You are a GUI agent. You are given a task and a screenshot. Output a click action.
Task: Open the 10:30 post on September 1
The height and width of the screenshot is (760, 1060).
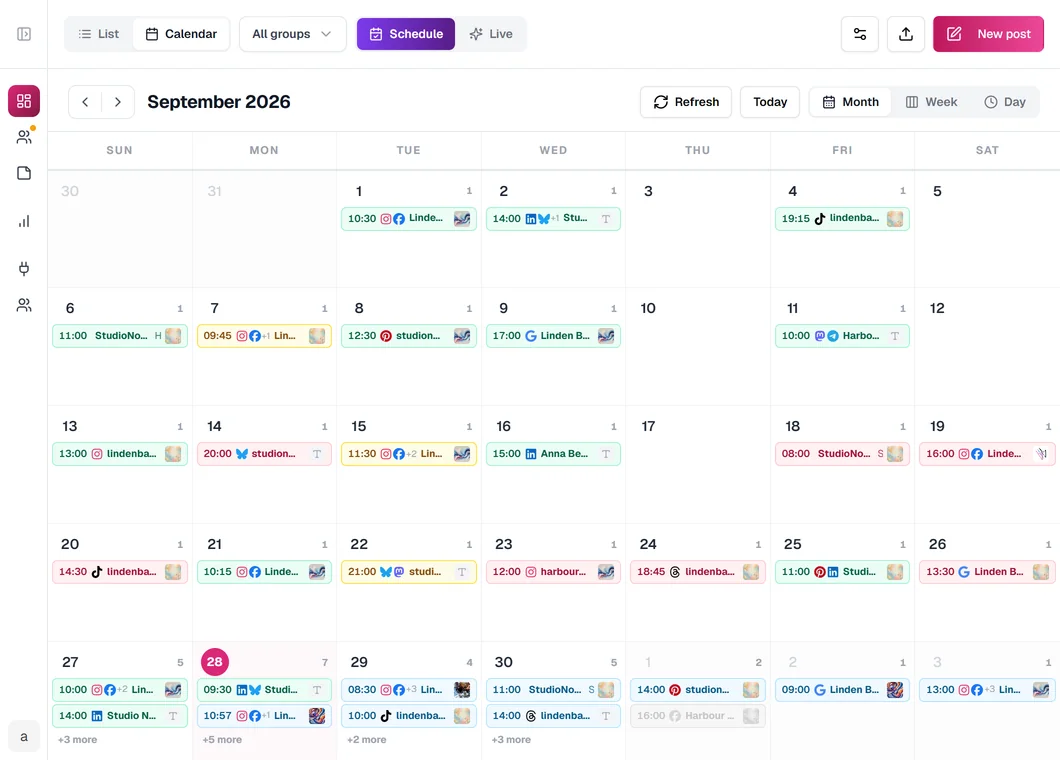coord(409,218)
